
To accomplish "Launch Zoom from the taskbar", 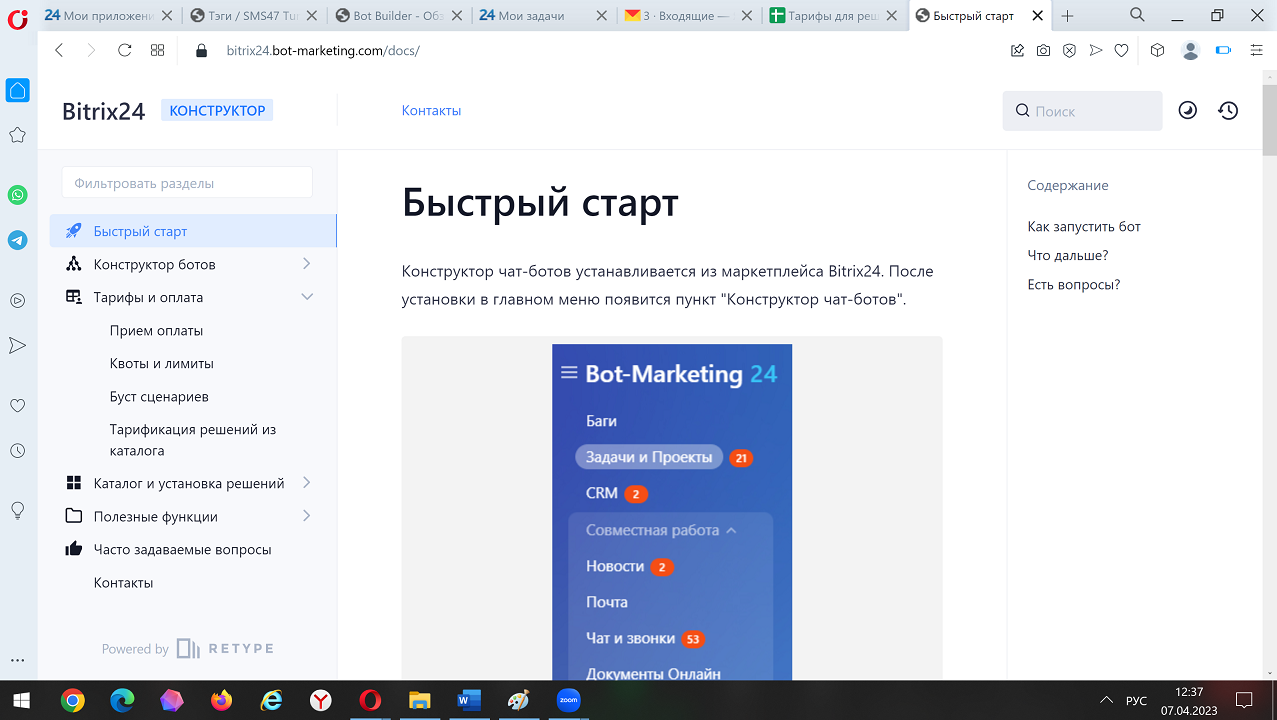I will click(x=568, y=701).
